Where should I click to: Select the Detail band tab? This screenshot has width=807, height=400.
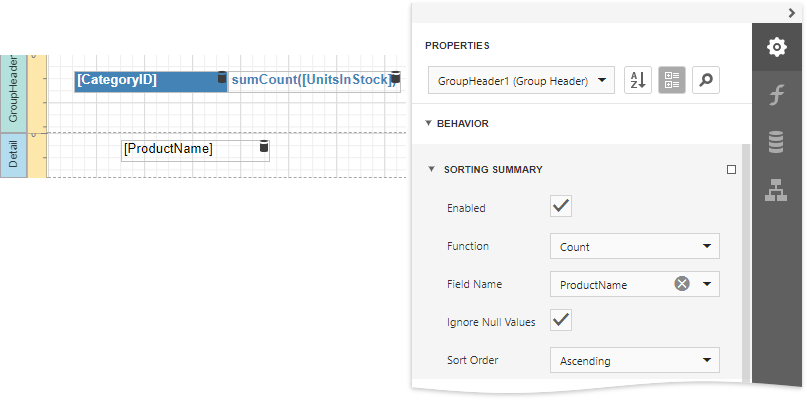click(x=13, y=156)
